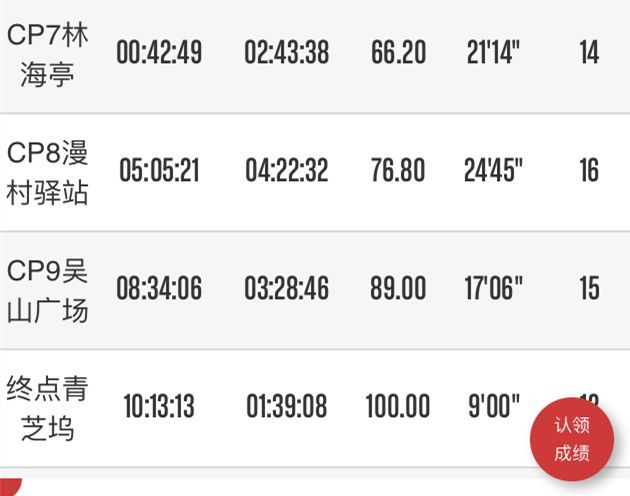
Task: Click rank 14 in the CP7 row
Action: click(x=589, y=53)
